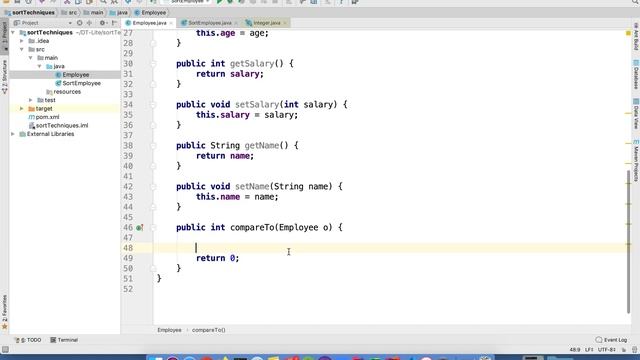The image size is (640, 360).
Task: Open the TODO tool window tab
Action: point(28,340)
